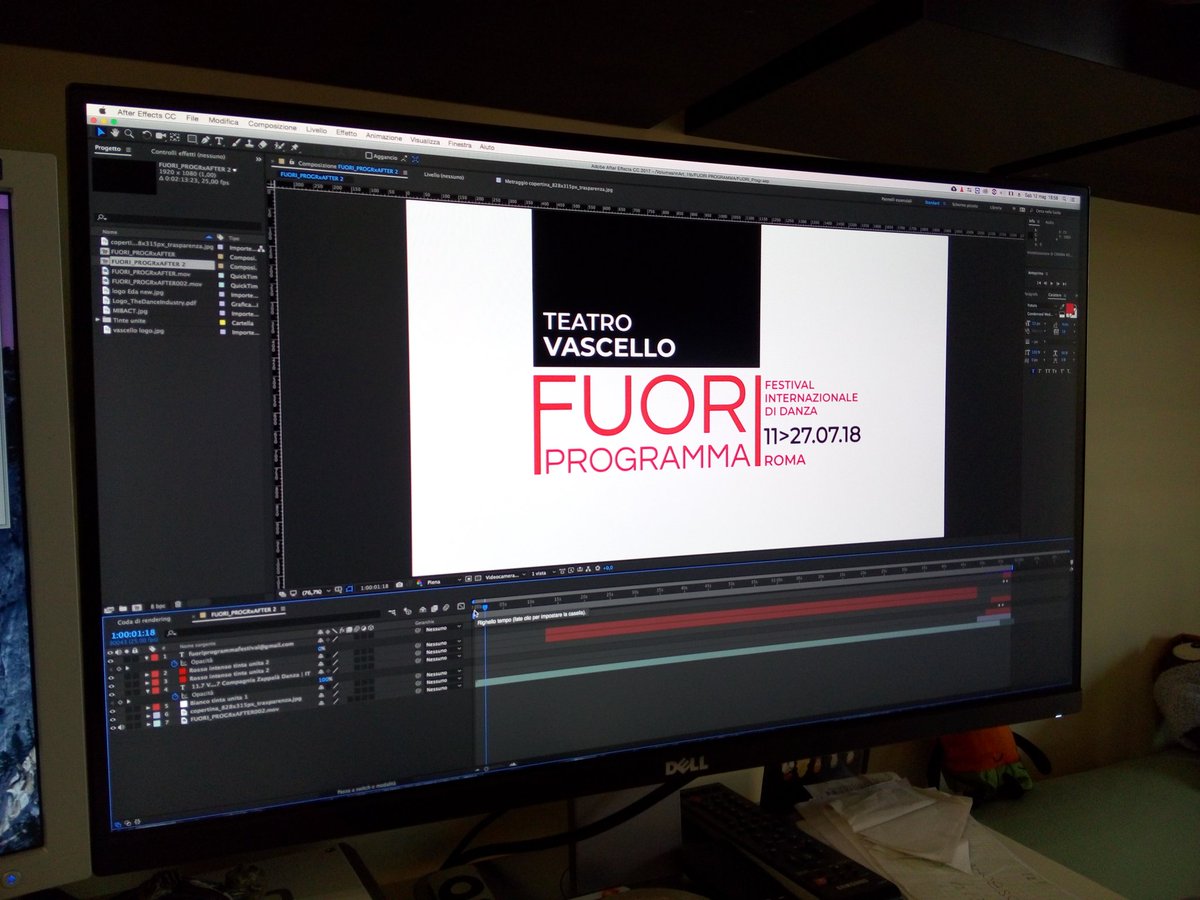The height and width of the screenshot is (900, 1200).
Task: Open the Piena resolution dropdown
Action: (x=442, y=582)
